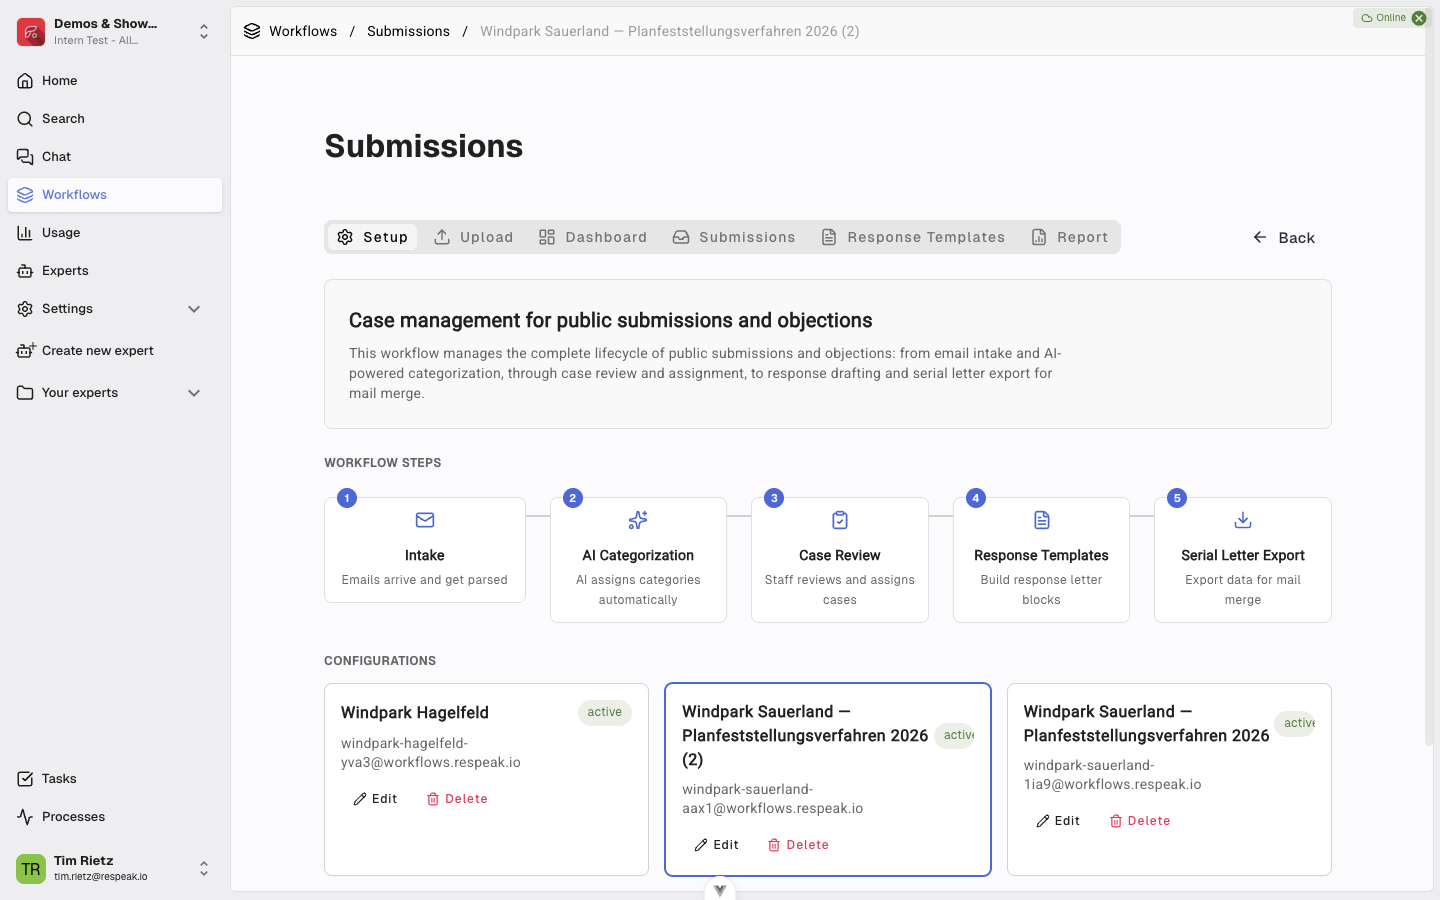
Task: Click the Settings gear icon in sidebar
Action: coord(25,309)
